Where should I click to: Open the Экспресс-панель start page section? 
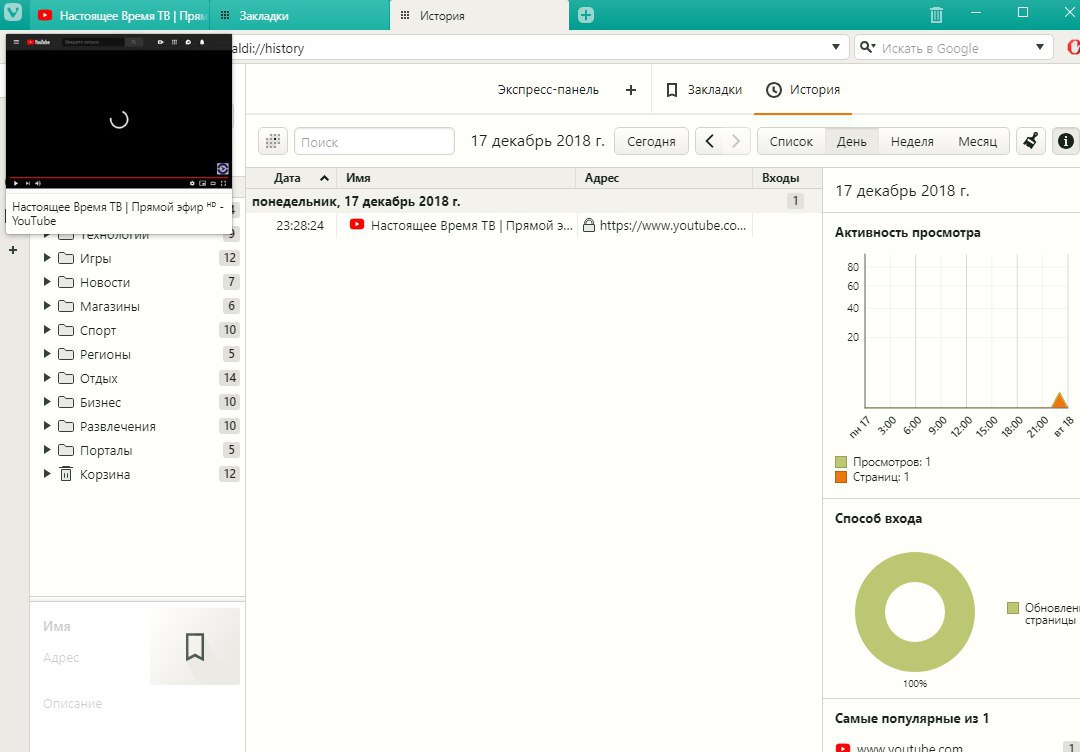tap(548, 90)
